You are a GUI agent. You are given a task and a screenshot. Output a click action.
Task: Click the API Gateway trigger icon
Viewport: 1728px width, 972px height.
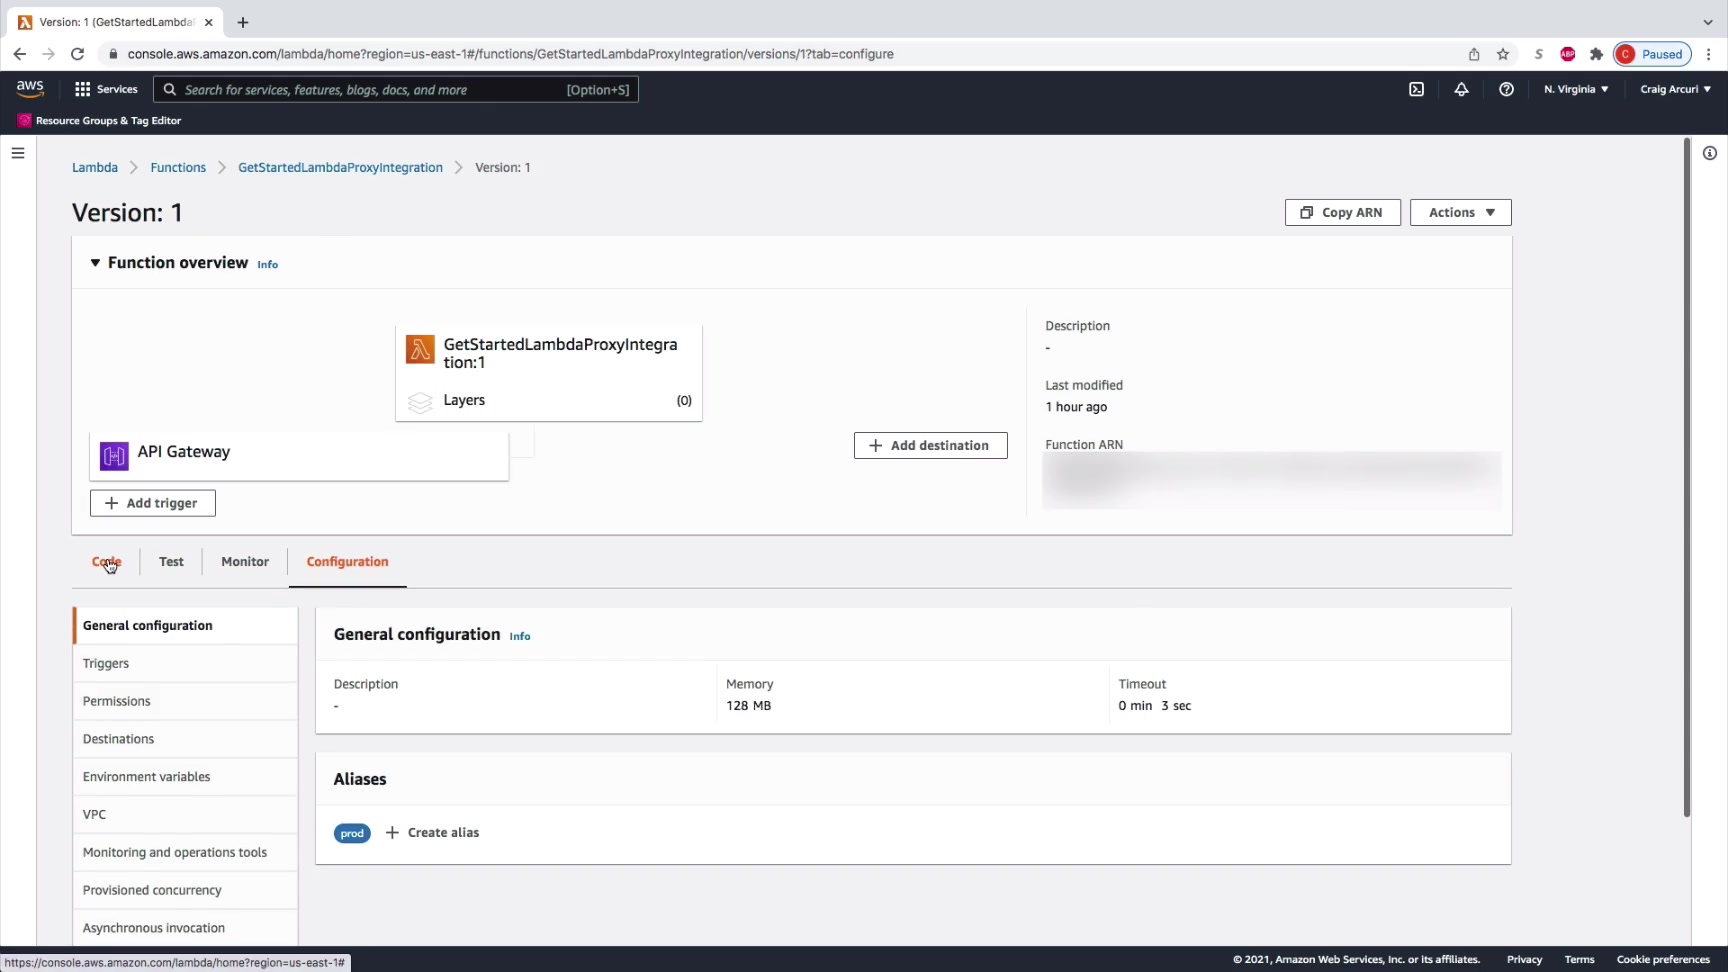(114, 456)
